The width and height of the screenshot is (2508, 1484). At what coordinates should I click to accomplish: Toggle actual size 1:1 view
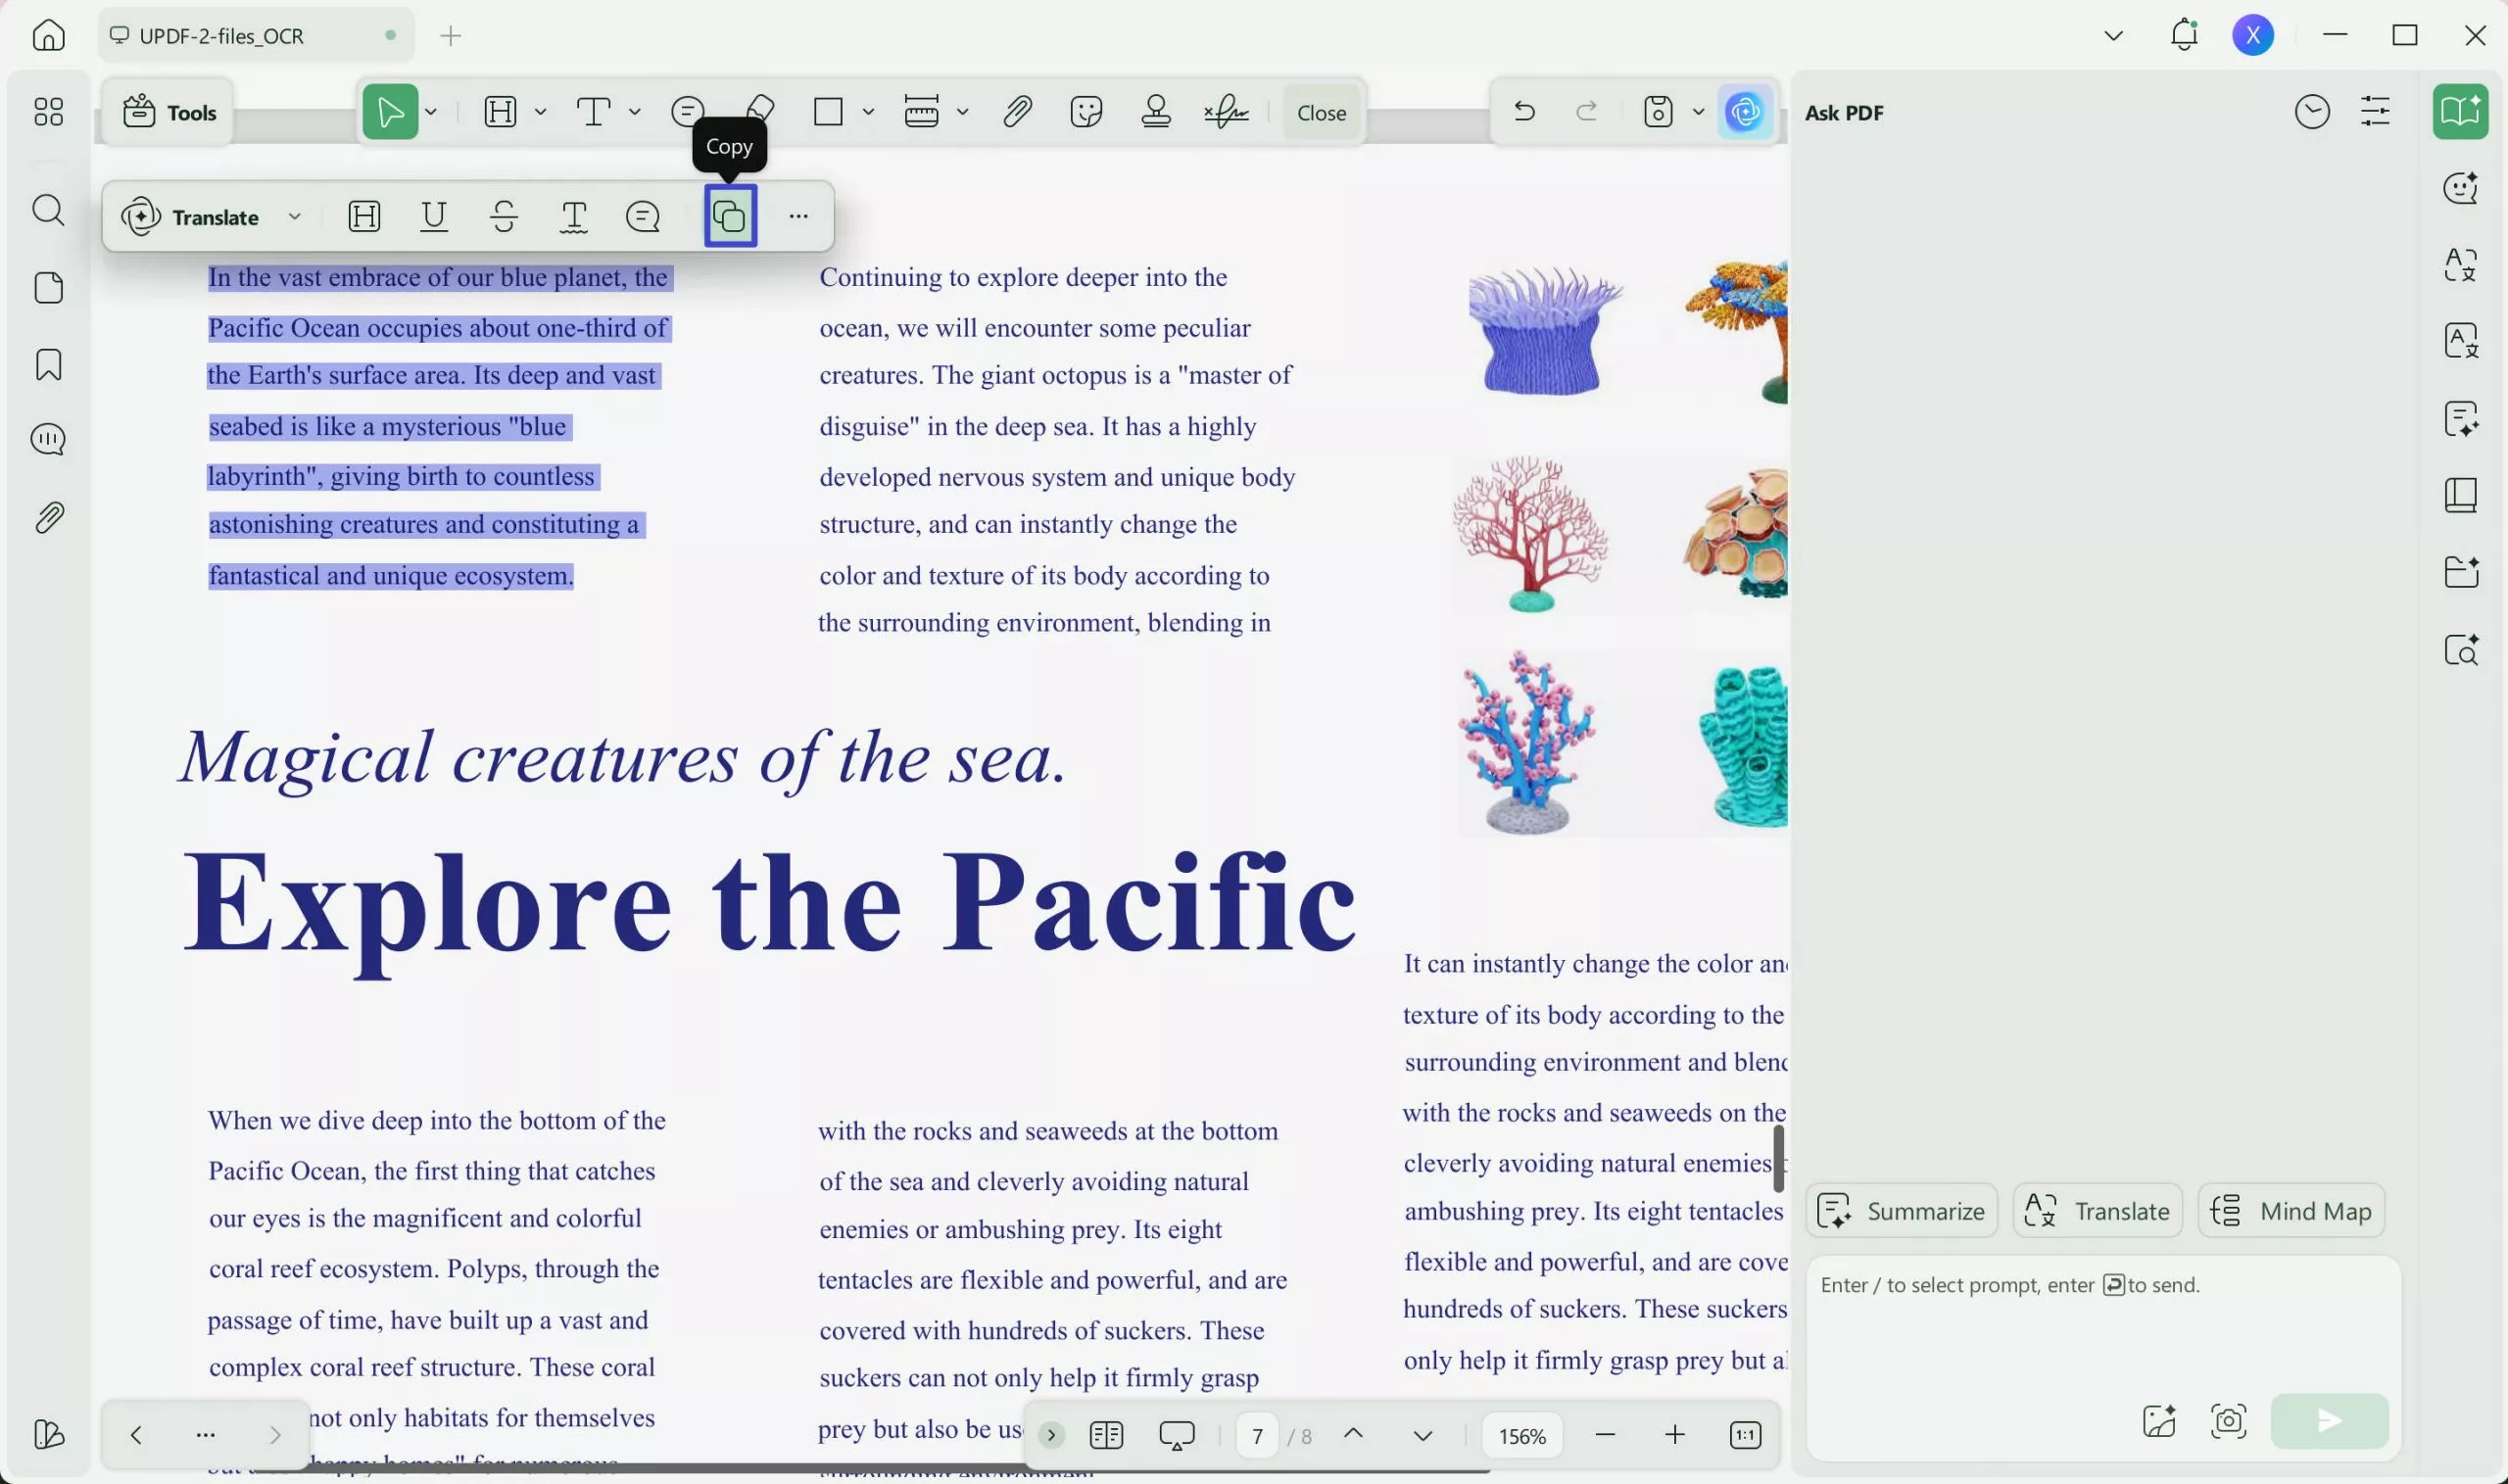[x=1744, y=1435]
